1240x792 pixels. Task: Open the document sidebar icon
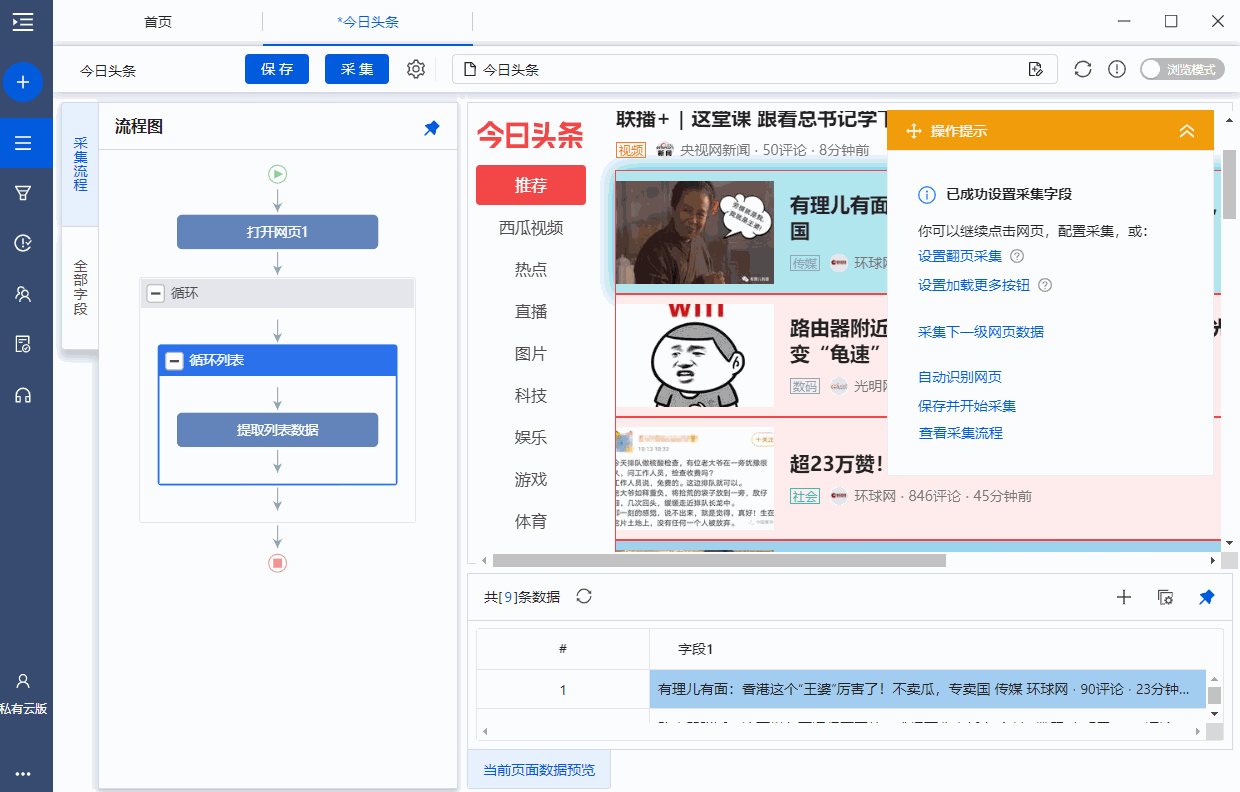pos(23,344)
